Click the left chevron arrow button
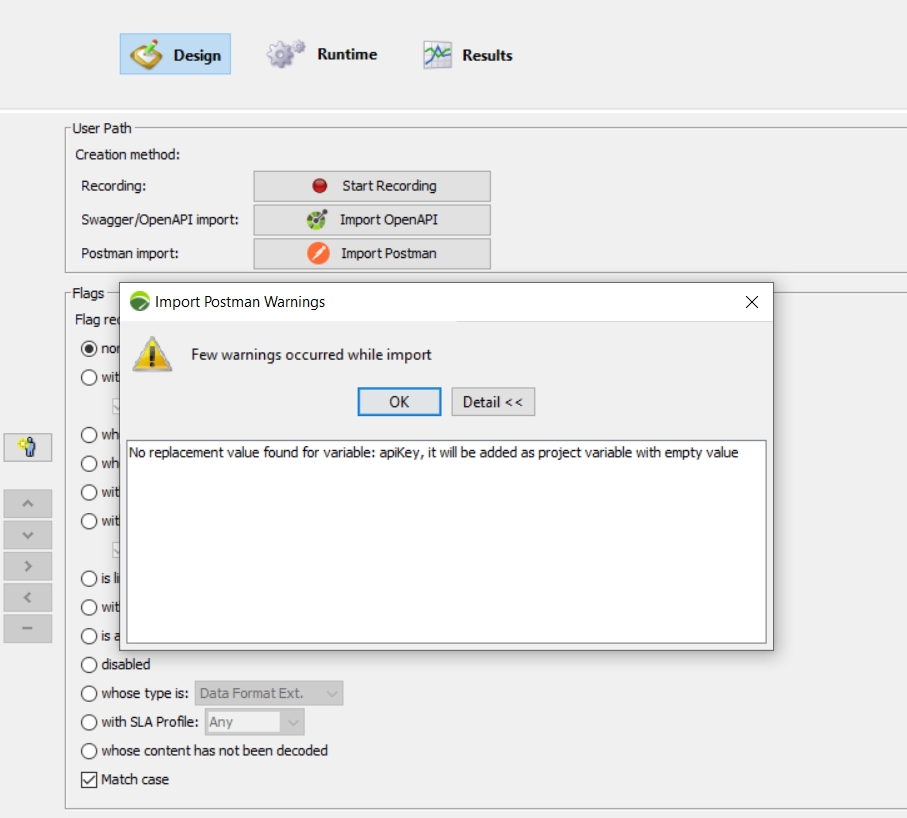The width and height of the screenshot is (907, 818). coord(28,598)
